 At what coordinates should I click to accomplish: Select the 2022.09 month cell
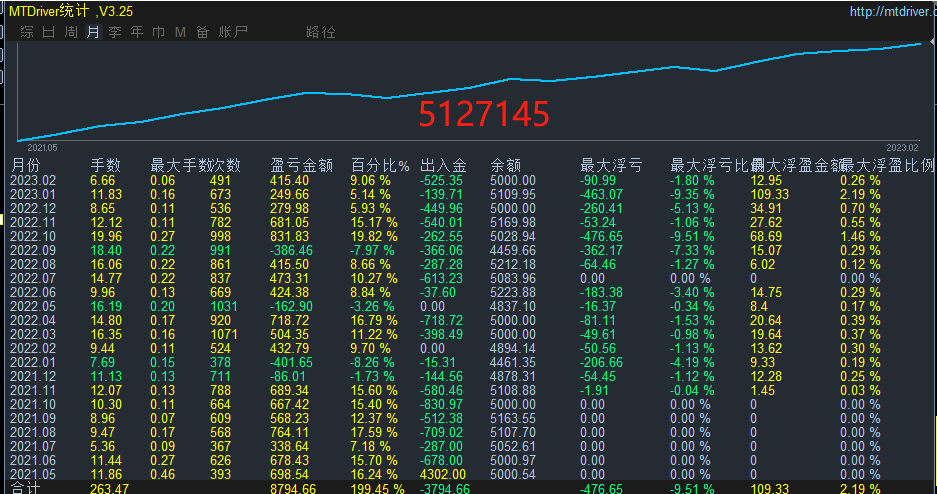coord(33,250)
